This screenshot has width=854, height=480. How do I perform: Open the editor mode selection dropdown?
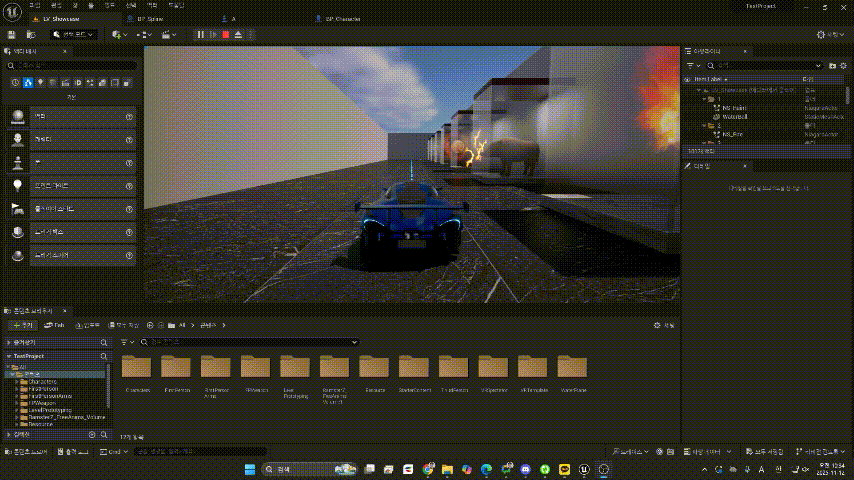coord(74,34)
